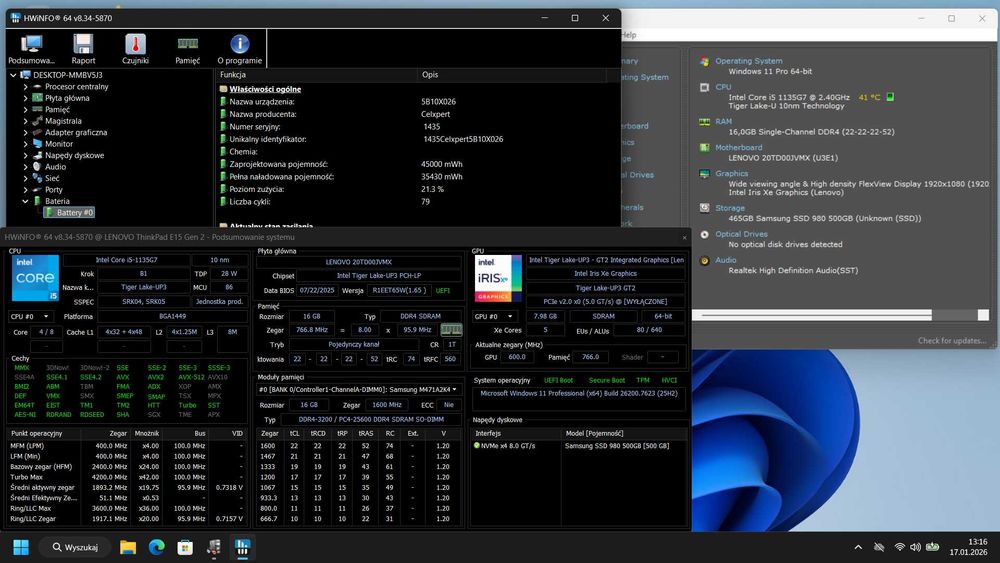Expand Procesor centralny tree node
The image size is (1000, 563).
point(26,87)
